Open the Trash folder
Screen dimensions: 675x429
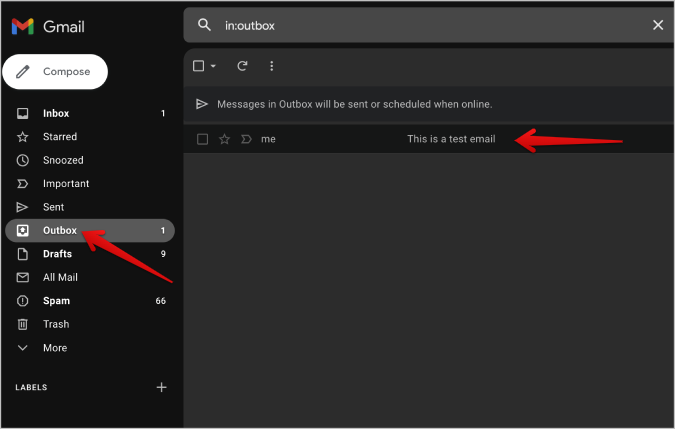pos(90,324)
